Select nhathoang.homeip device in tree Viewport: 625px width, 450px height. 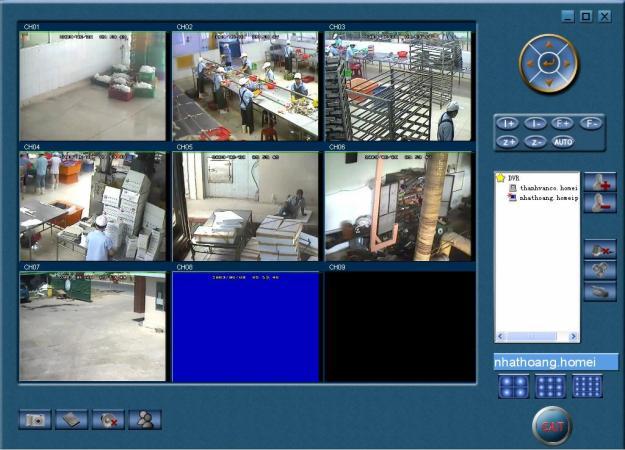tap(544, 197)
